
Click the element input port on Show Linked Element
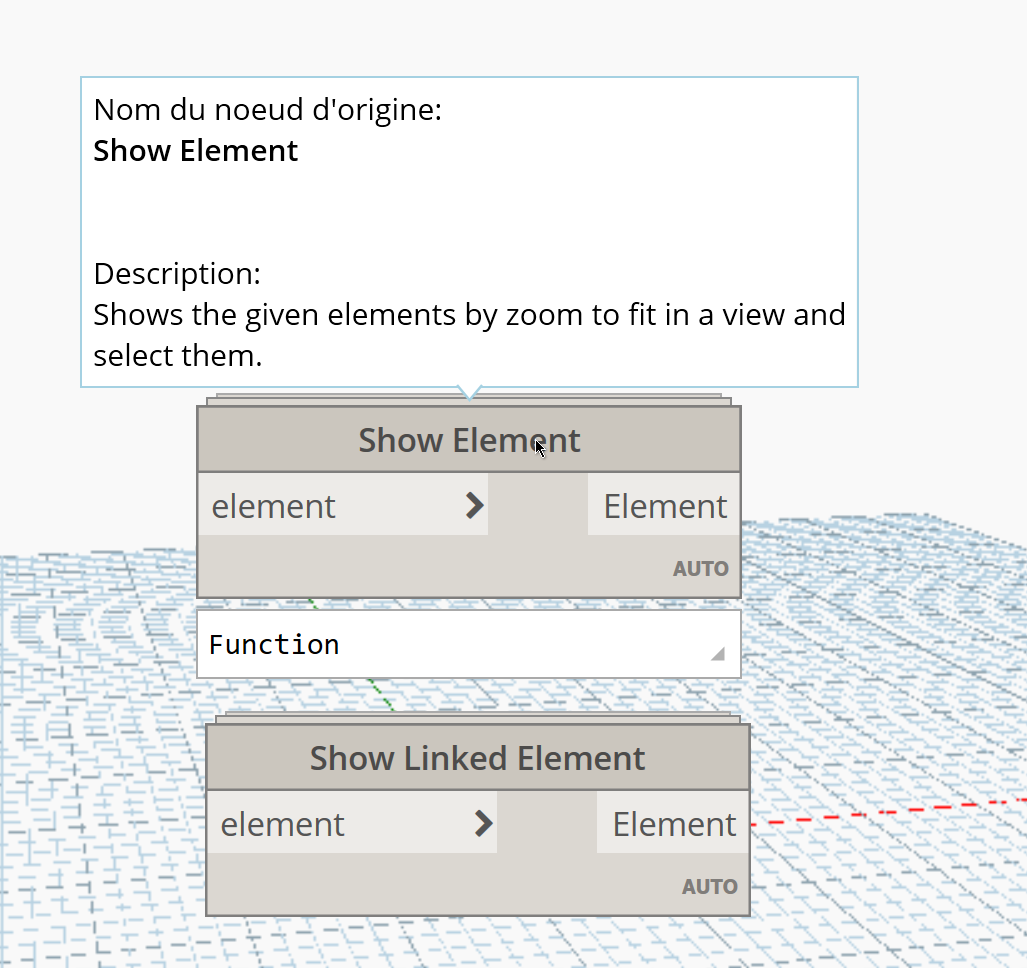[x=283, y=824]
